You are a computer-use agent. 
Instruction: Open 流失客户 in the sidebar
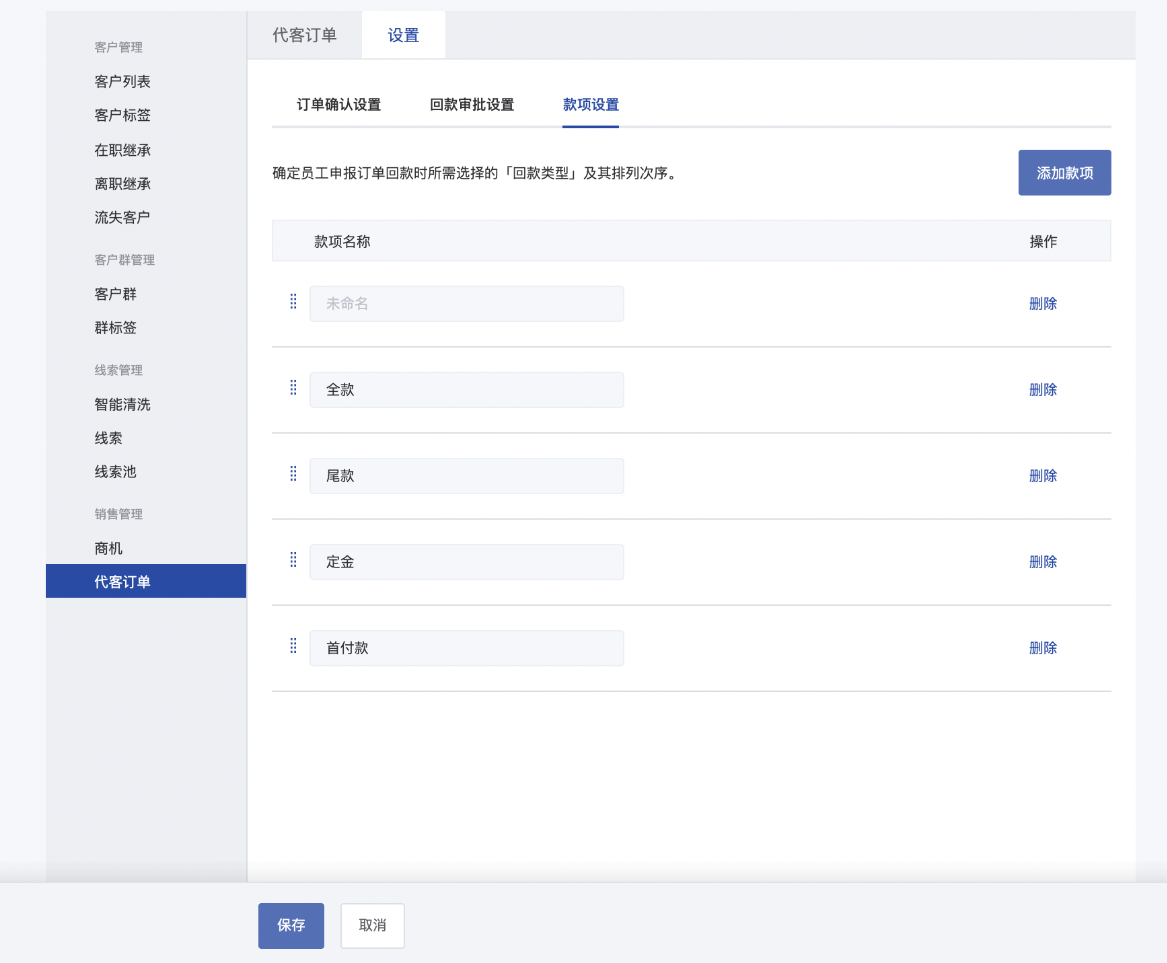pyautogui.click(x=123, y=217)
